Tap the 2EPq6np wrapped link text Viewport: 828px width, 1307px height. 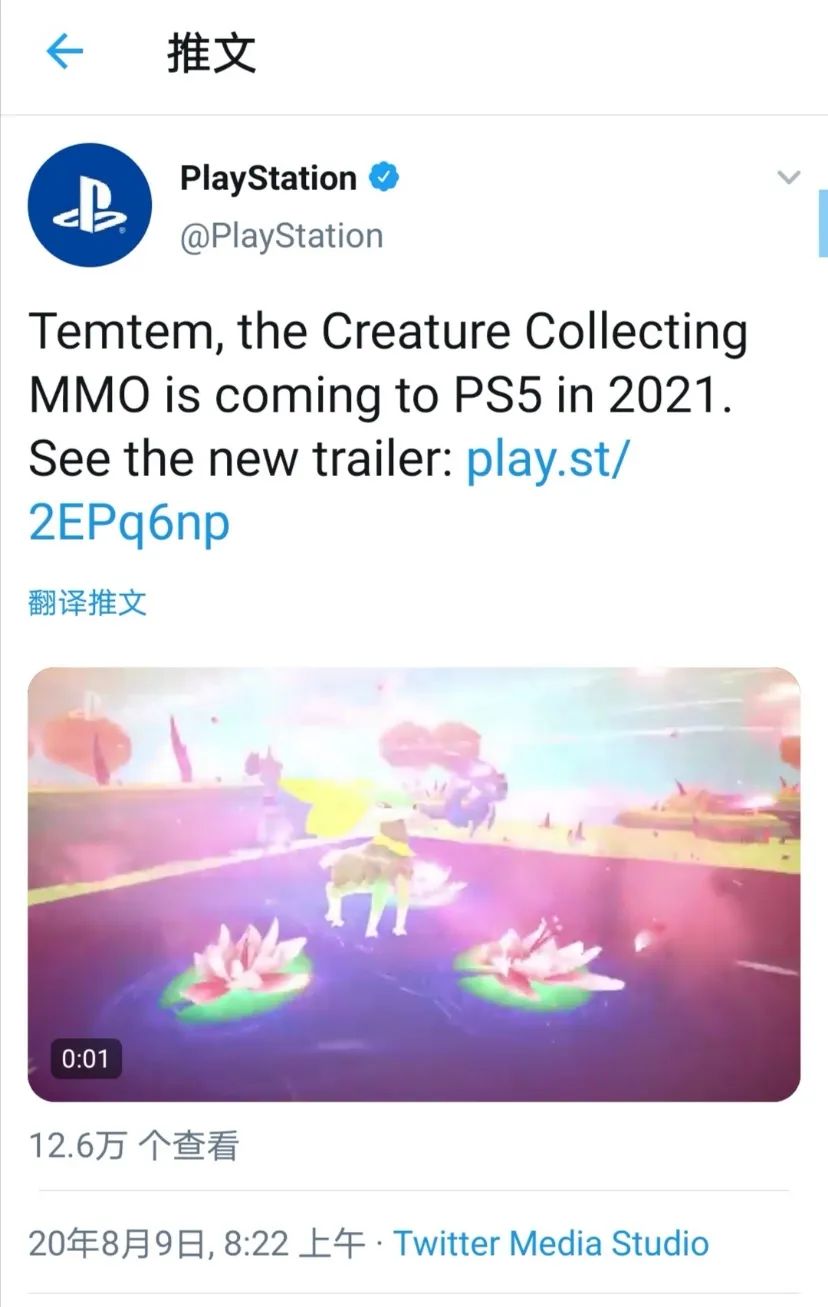click(129, 524)
